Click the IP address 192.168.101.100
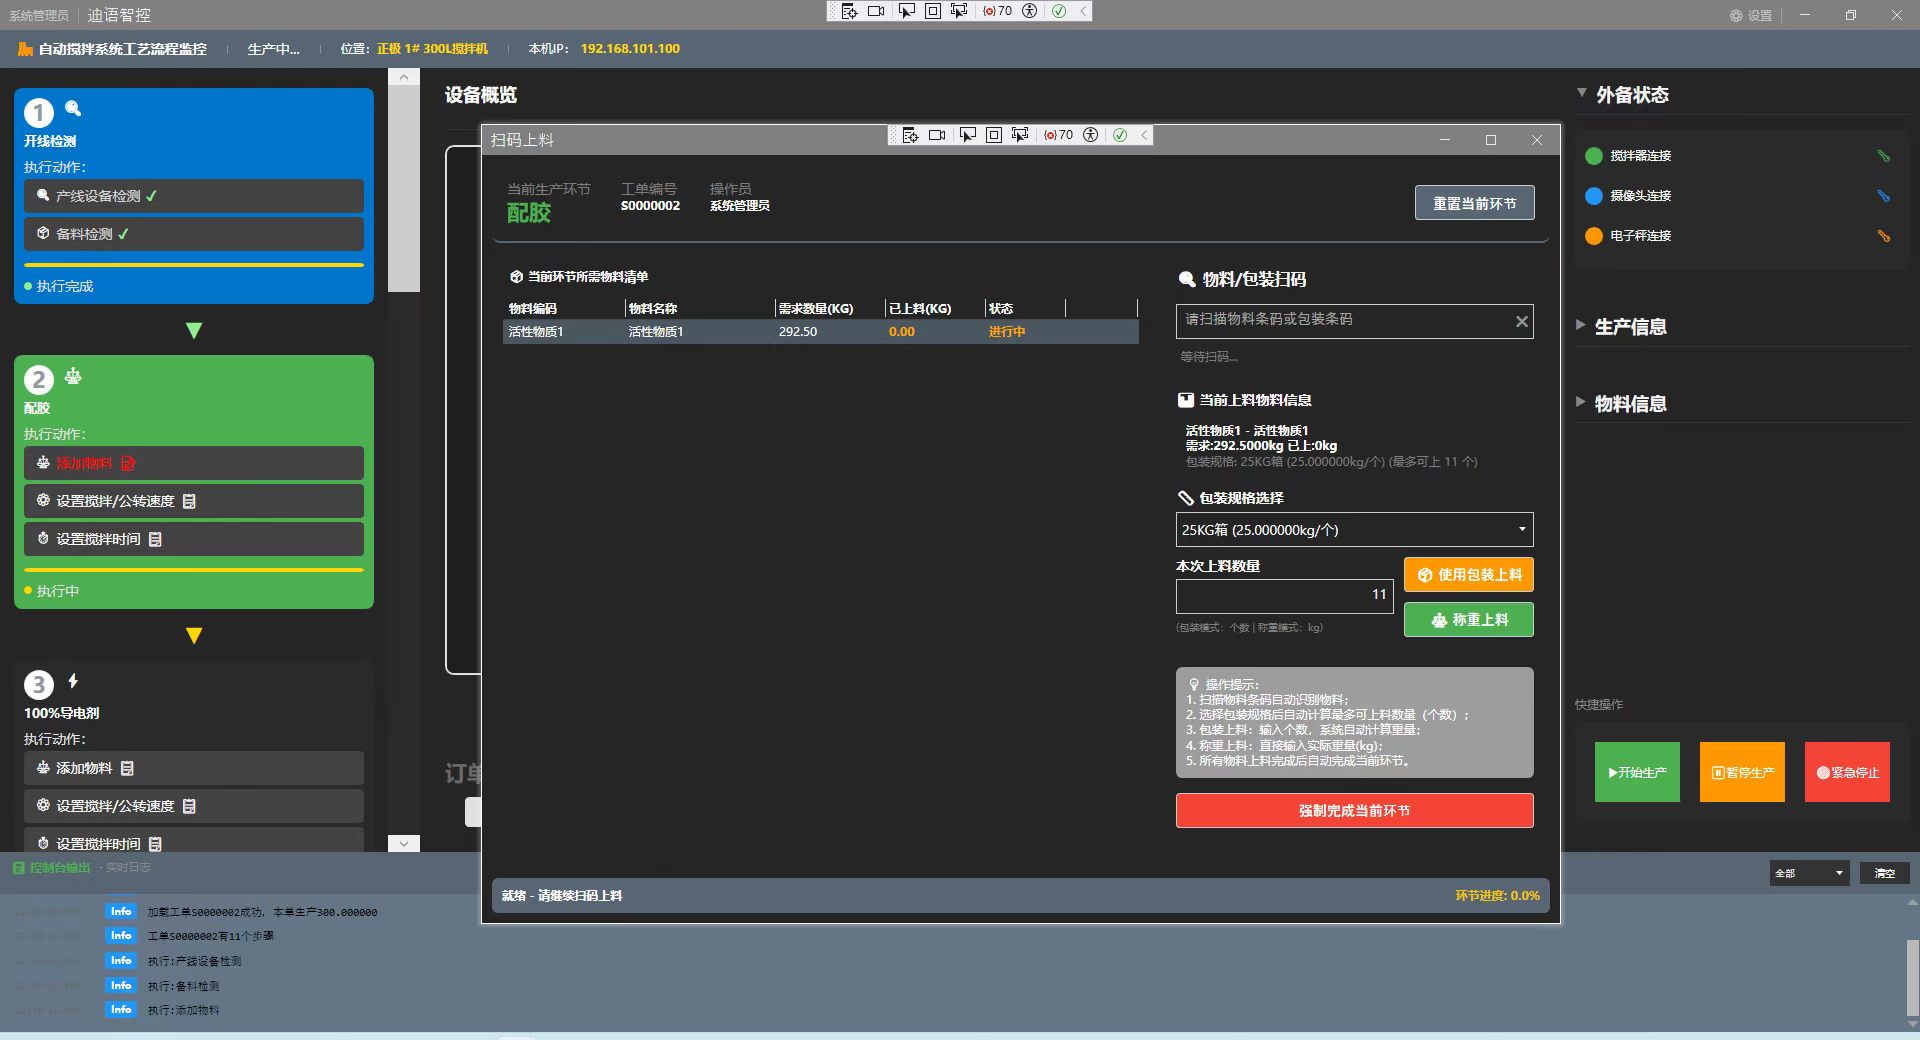This screenshot has height=1040, width=1920. tap(630, 48)
